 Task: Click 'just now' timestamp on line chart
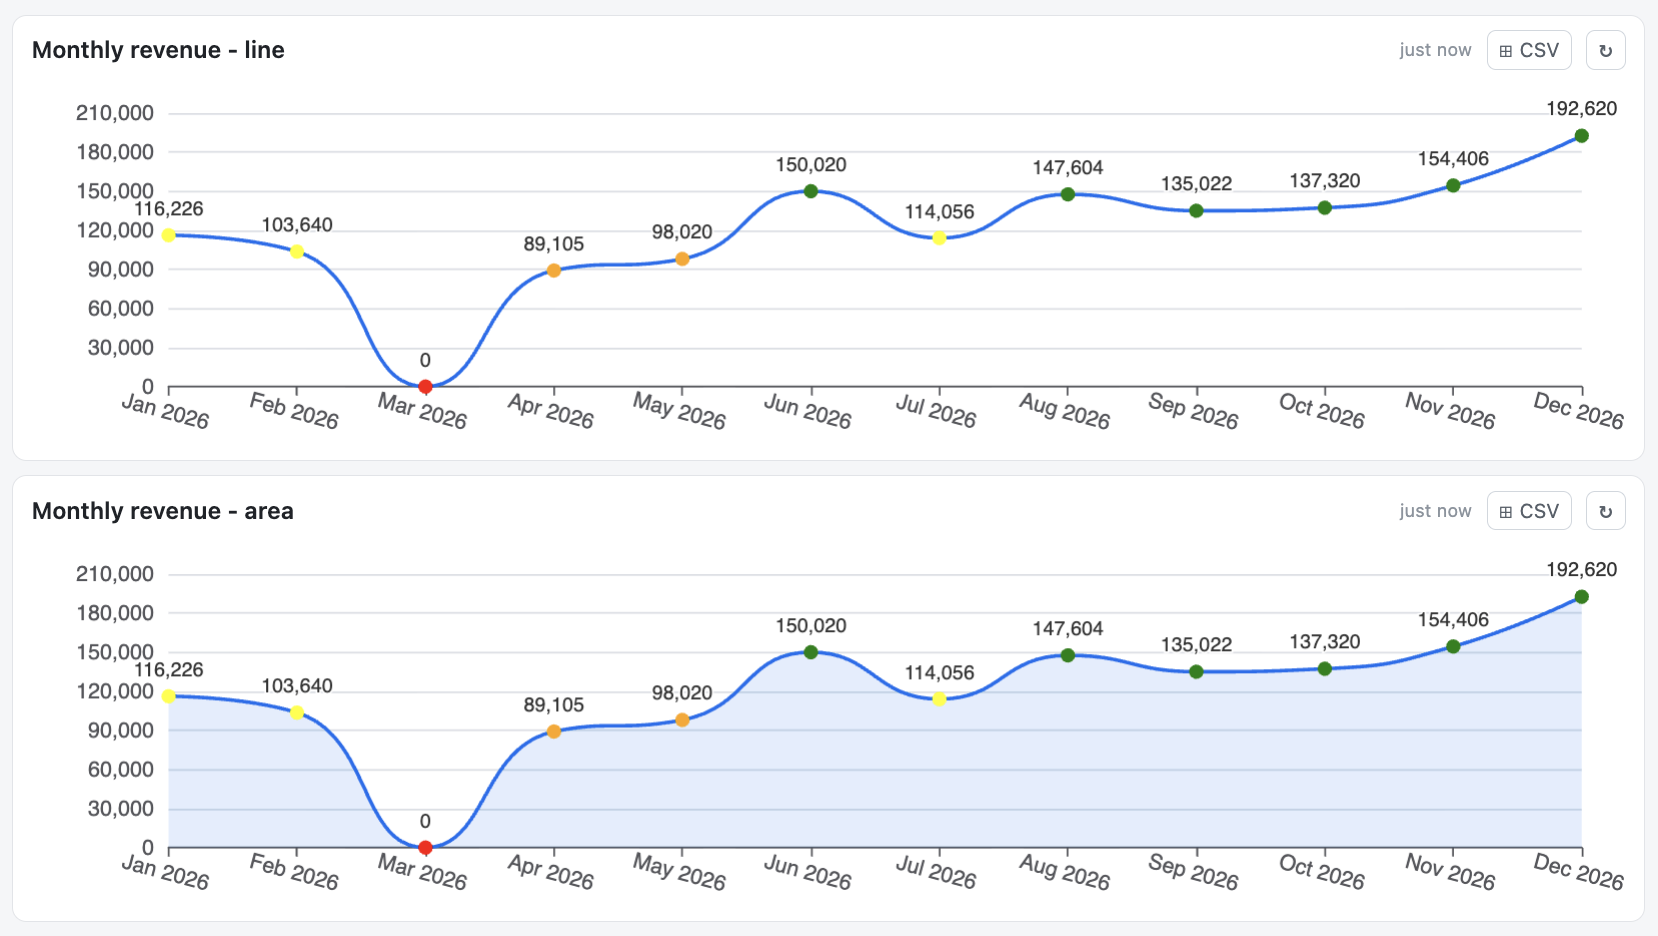point(1435,50)
